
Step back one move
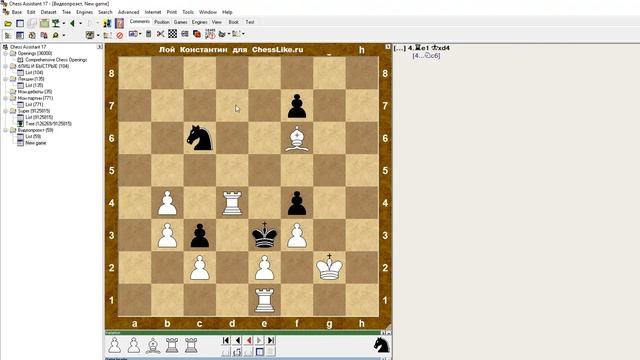point(238,340)
